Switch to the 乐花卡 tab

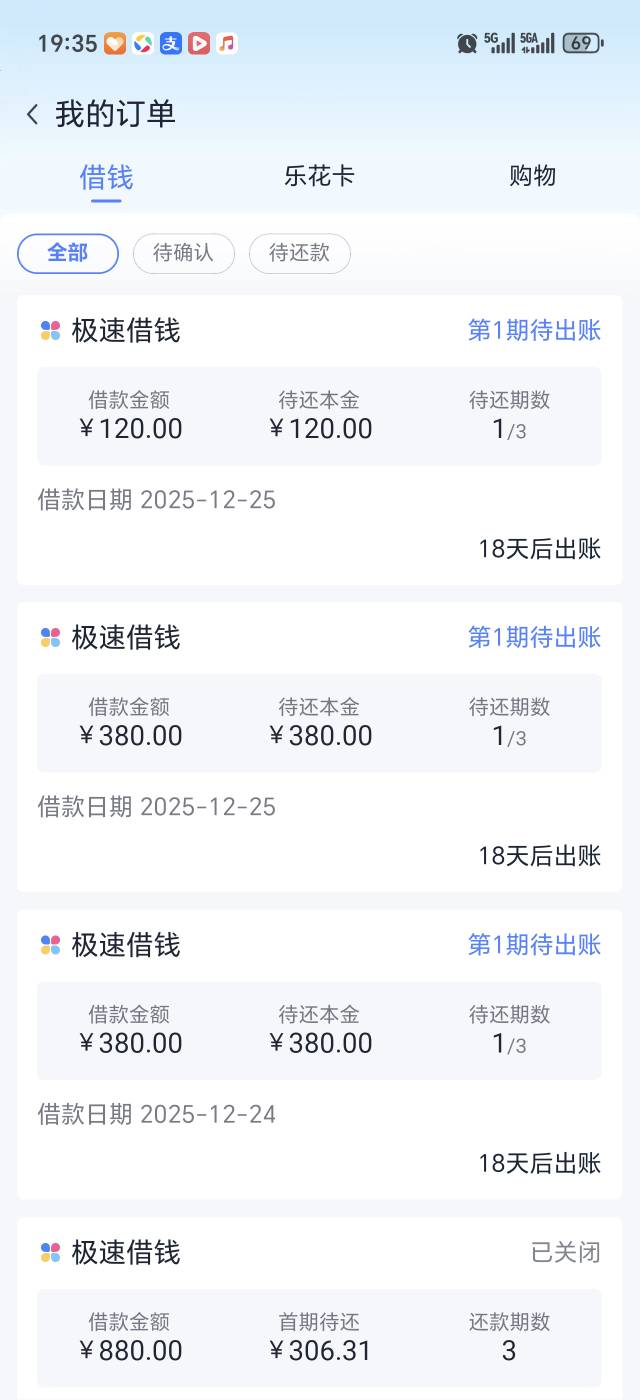pos(319,177)
